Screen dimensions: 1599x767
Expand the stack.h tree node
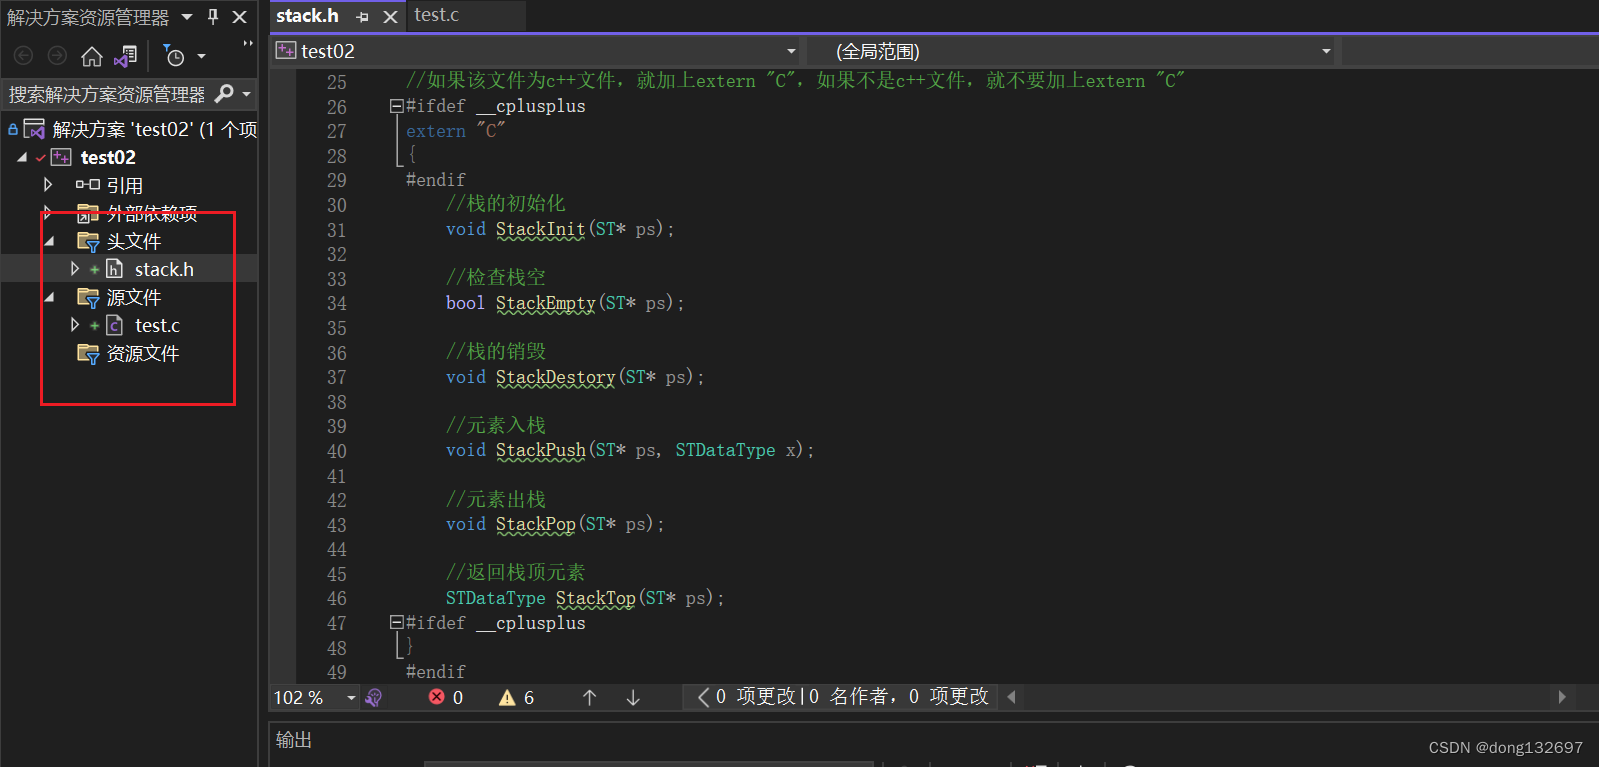pos(75,269)
